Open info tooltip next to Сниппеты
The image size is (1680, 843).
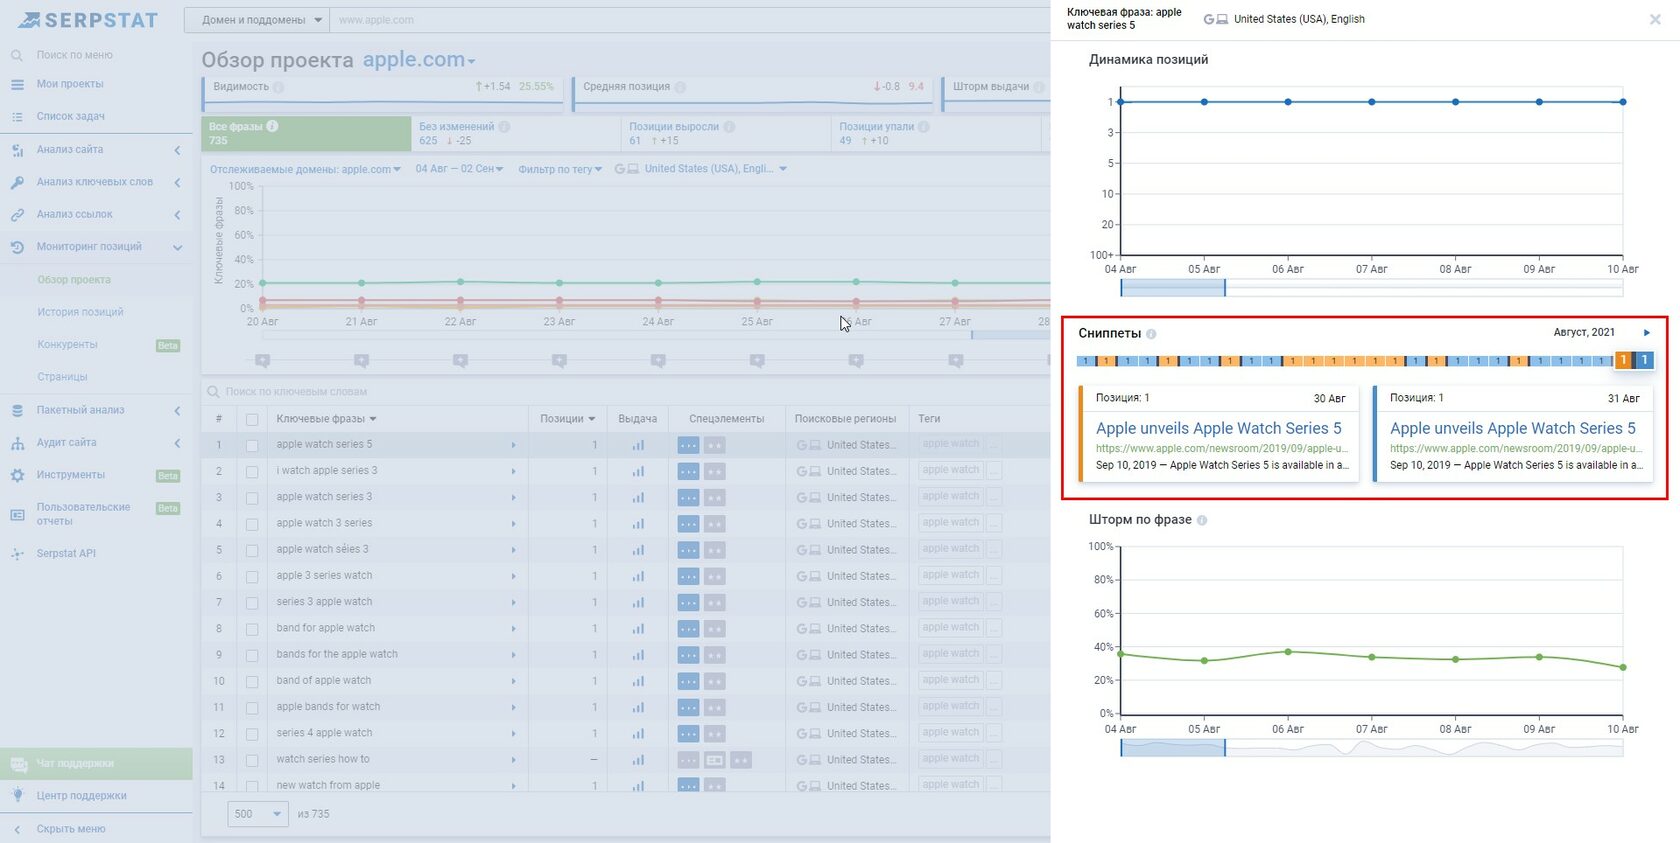pos(1151,334)
